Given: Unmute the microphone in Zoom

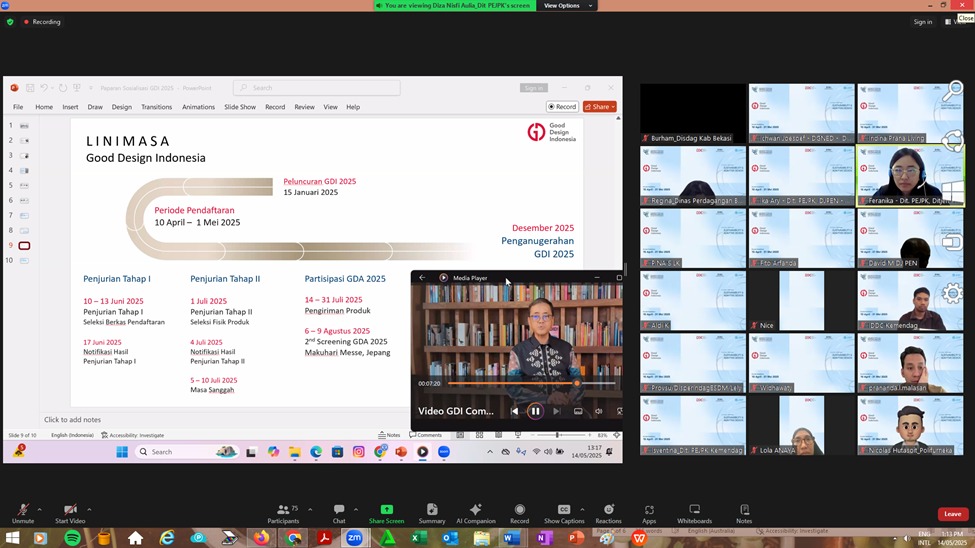Looking at the screenshot, I should click(x=23, y=514).
